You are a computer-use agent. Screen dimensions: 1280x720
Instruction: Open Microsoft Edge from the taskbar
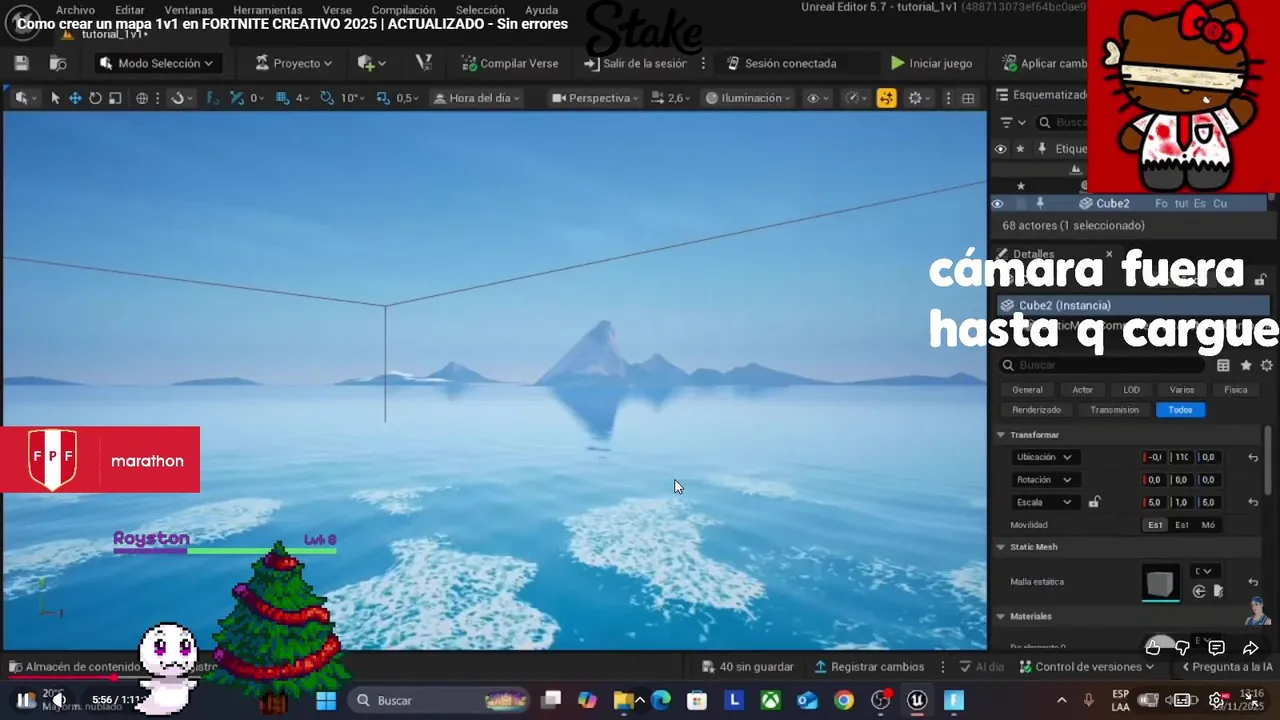[661, 700]
